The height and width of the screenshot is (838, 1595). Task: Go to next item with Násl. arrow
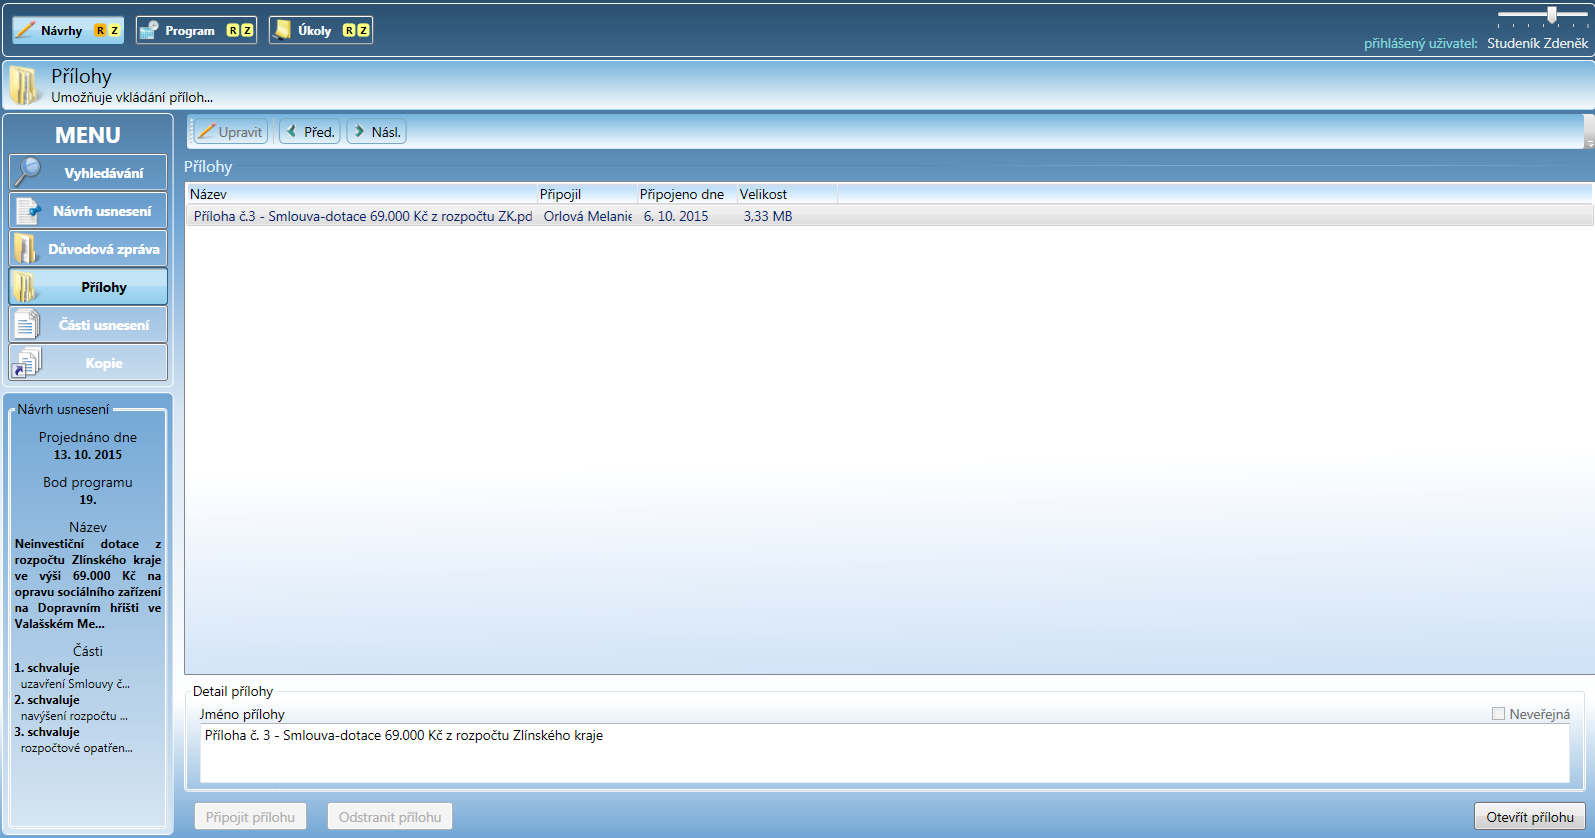[x=376, y=132]
